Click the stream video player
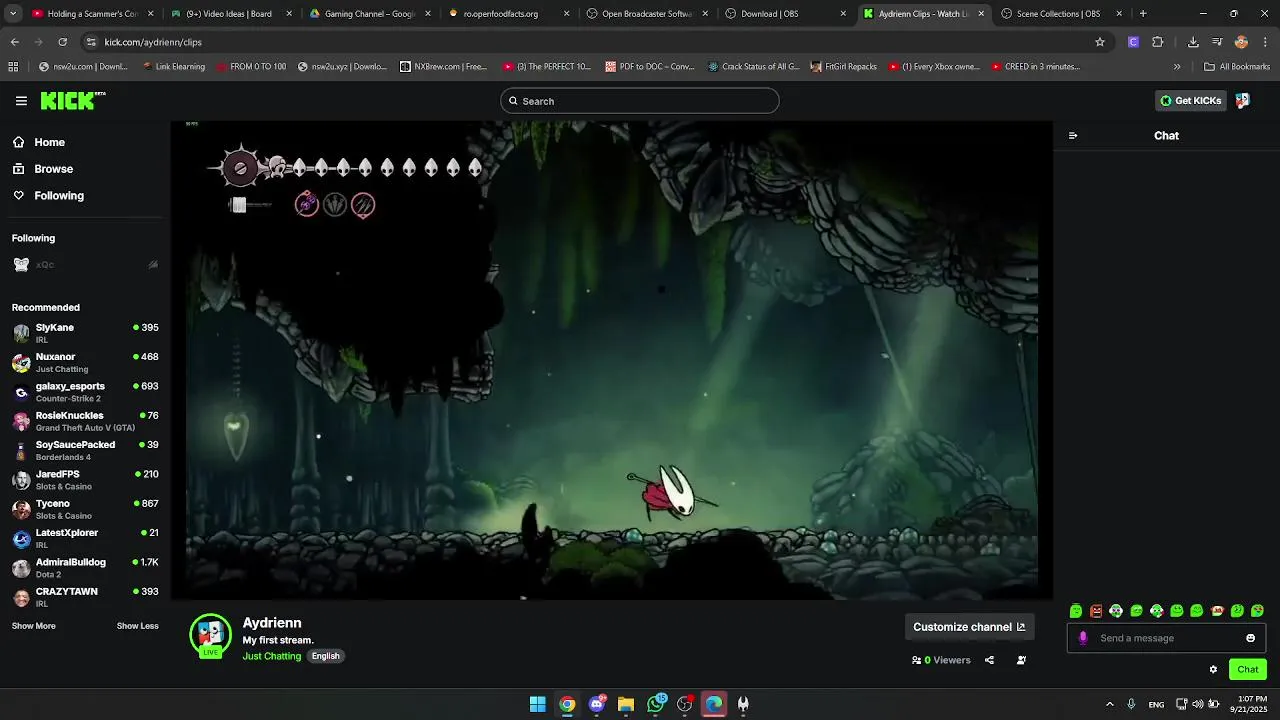Viewport: 1280px width, 720px height. 612,360
